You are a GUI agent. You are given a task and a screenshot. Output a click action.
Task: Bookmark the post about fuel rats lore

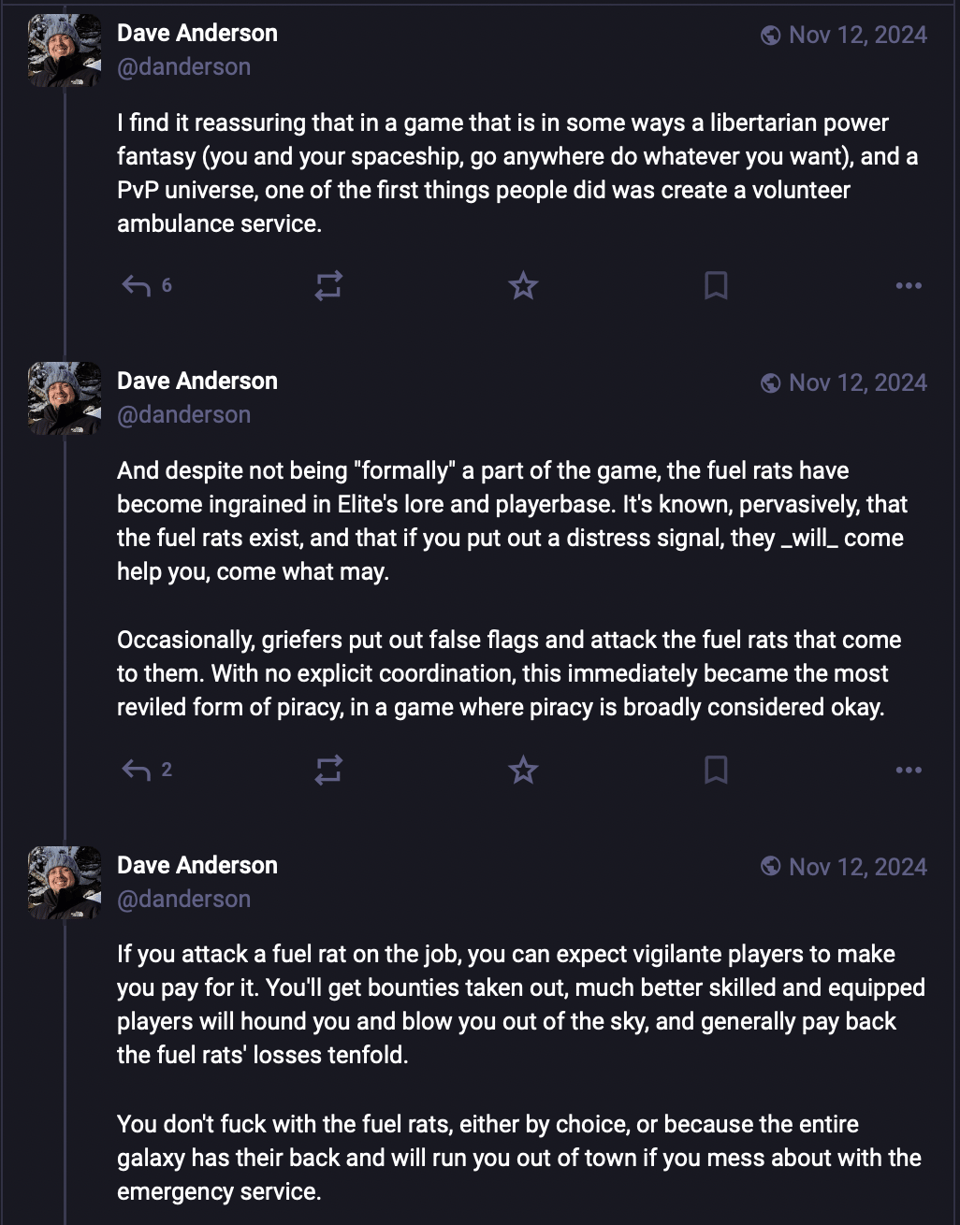pyautogui.click(x=716, y=770)
